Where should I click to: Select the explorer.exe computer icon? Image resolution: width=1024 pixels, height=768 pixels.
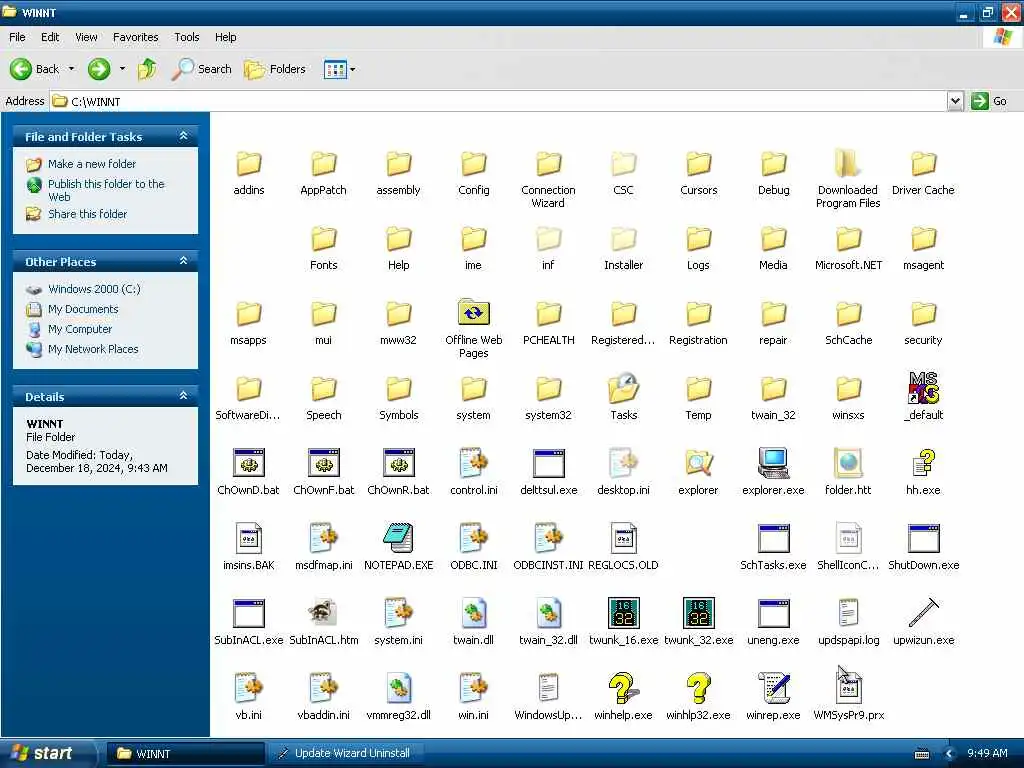(773, 463)
